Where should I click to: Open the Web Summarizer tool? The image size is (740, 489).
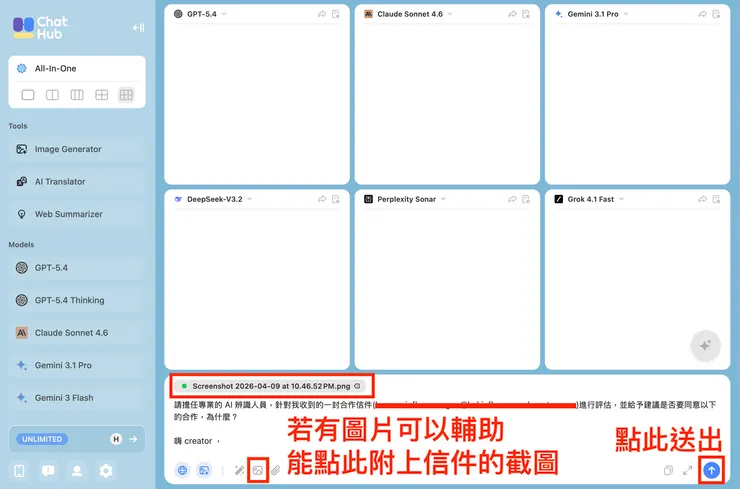pos(77,214)
